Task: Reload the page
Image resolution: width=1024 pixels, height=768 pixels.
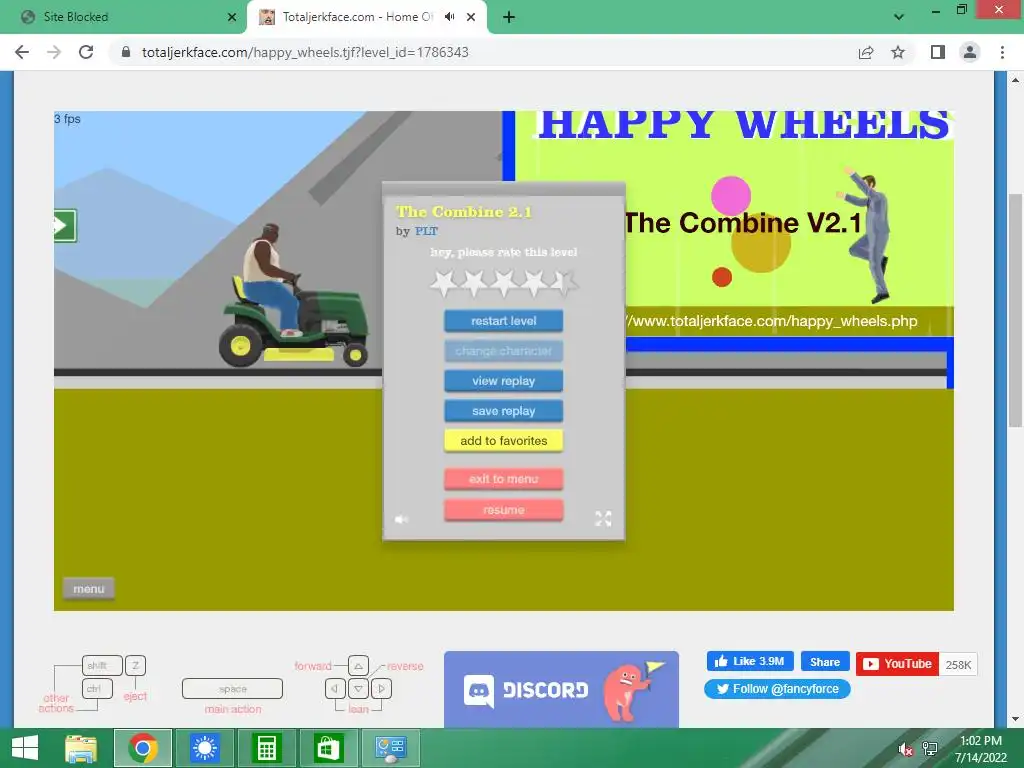Action: (86, 52)
